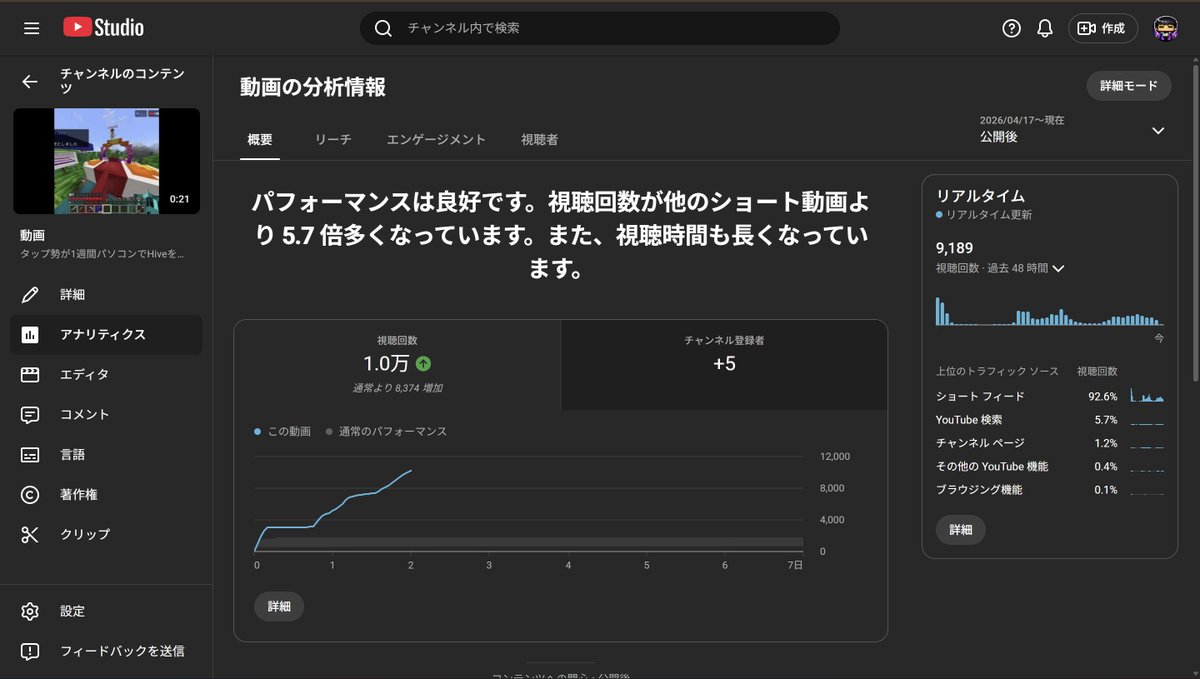Click the チャンネルのコンテンツ heading
1200x679 pixels.
pyautogui.click(x=122, y=81)
